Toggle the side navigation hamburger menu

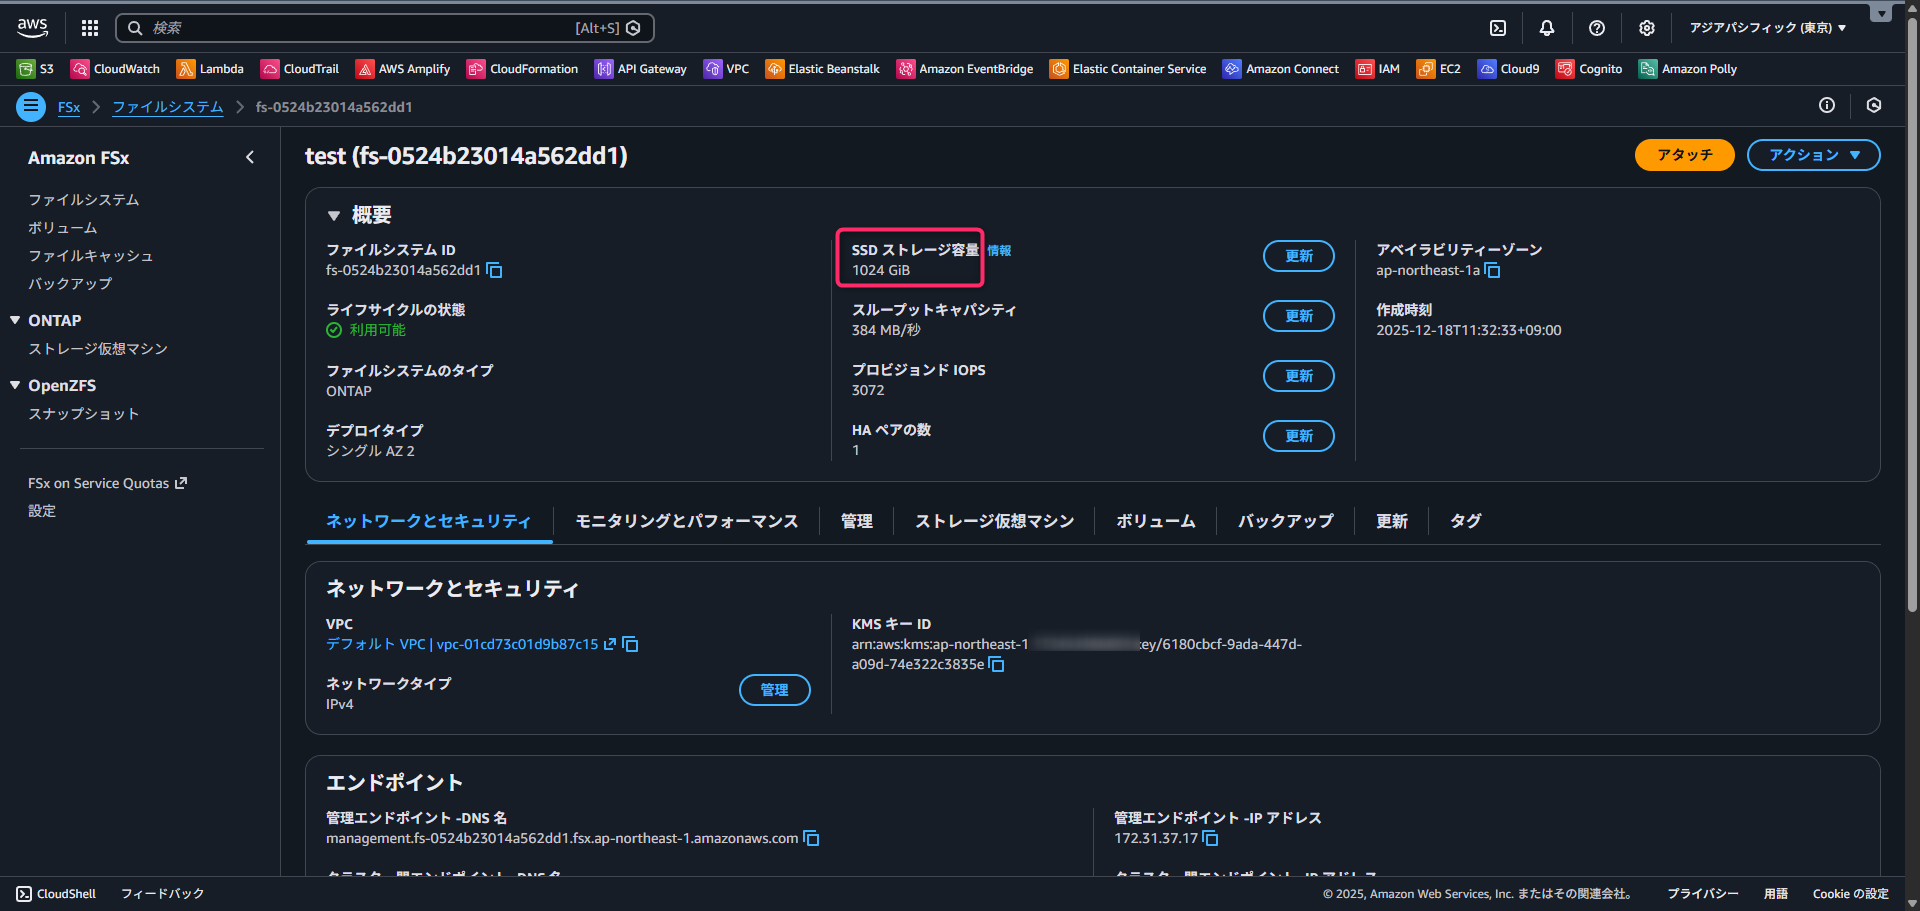31,106
